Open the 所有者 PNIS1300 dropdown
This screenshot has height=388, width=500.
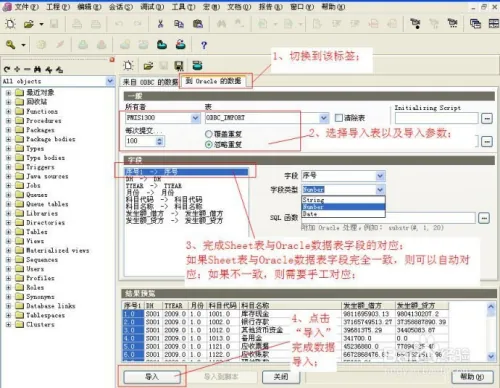tap(195, 118)
